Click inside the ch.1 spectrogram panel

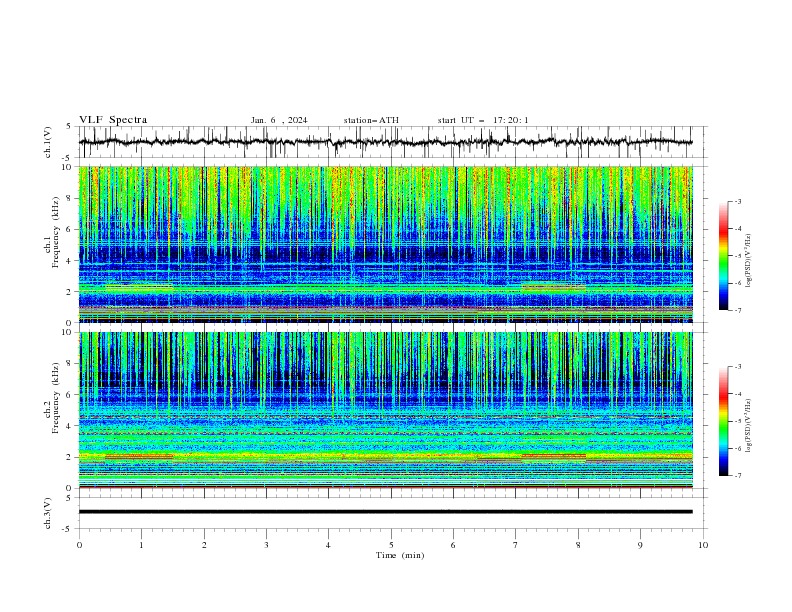pos(386,244)
